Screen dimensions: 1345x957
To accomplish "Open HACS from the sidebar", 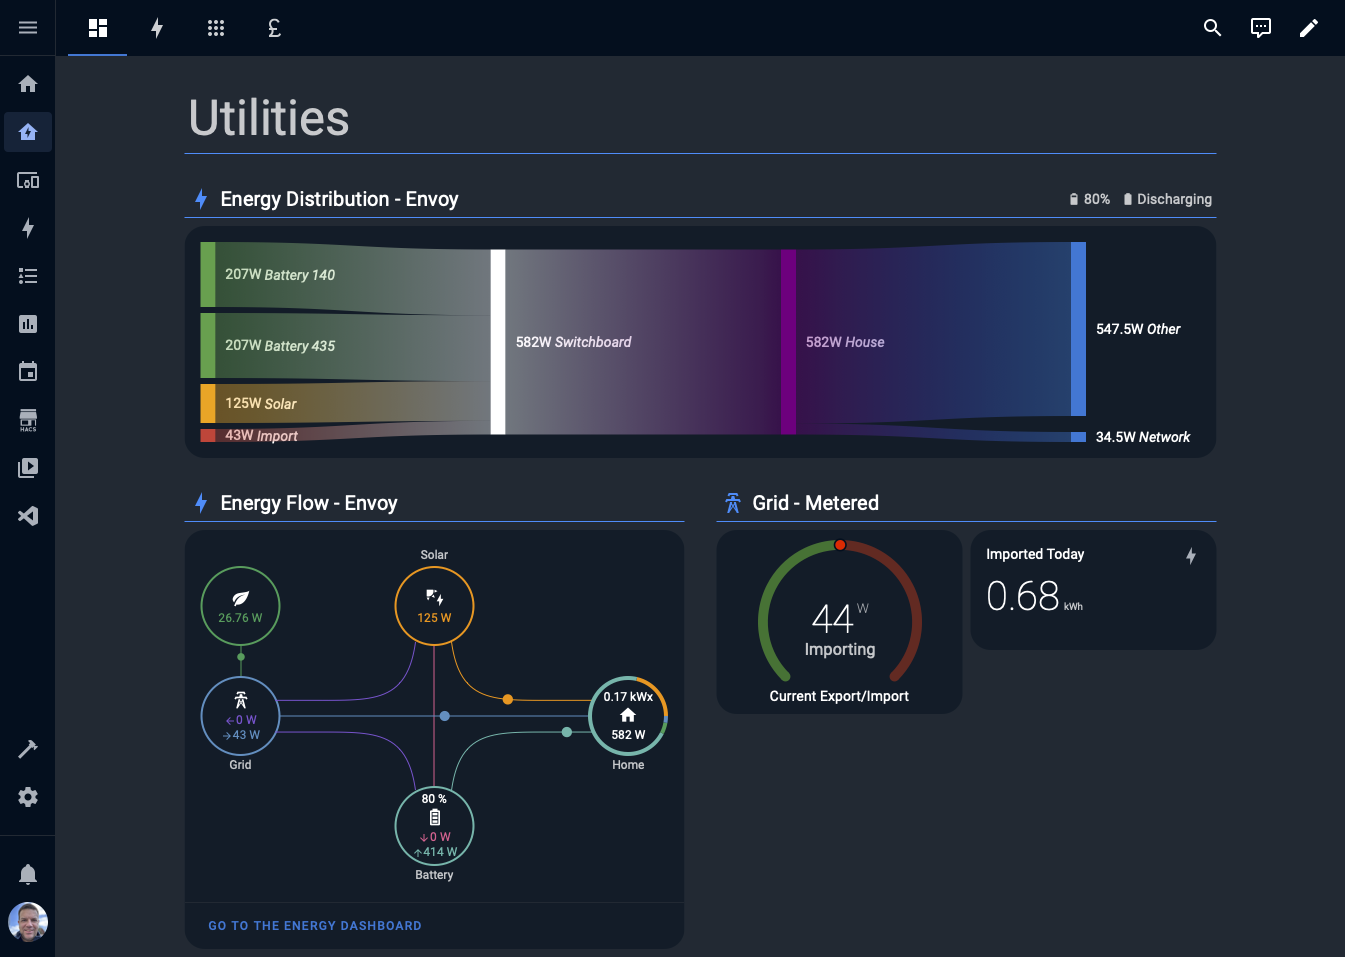I will pos(27,419).
